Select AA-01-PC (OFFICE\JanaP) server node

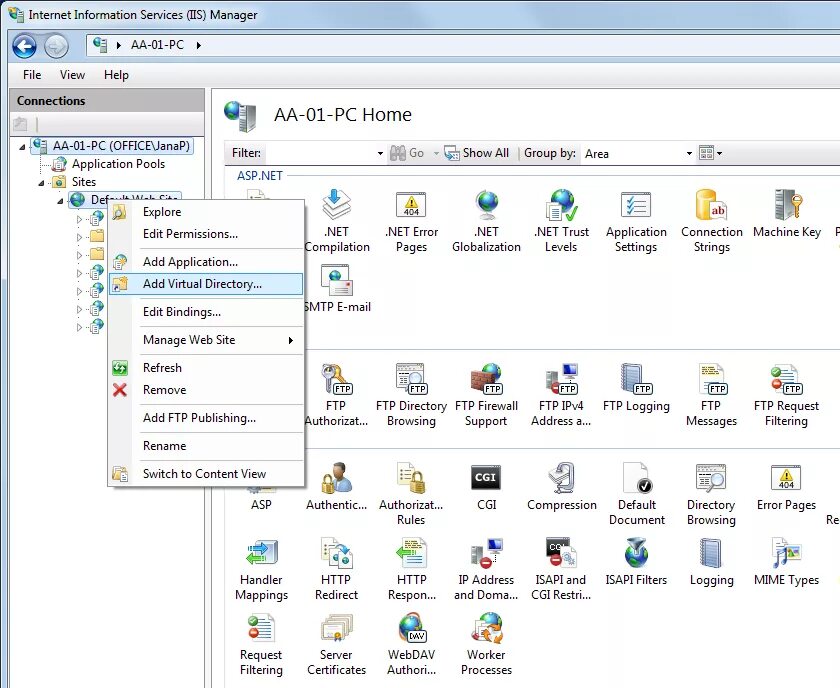pyautogui.click(x=112, y=146)
